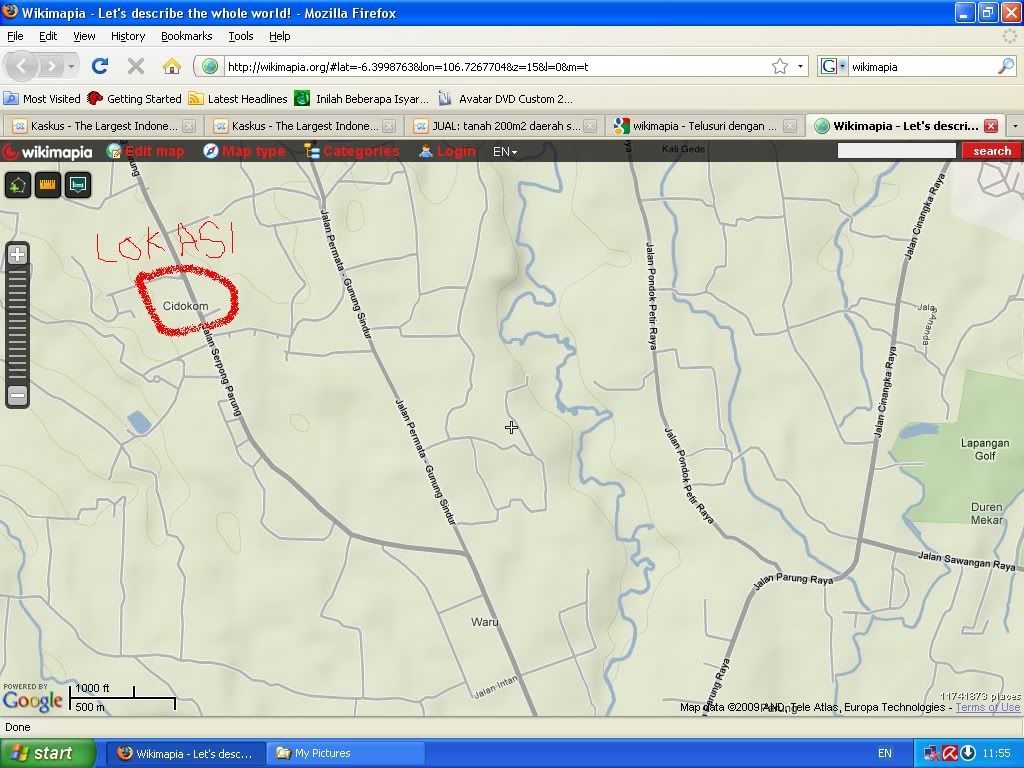Zoom out with the minus button
The width and height of the screenshot is (1024, 768).
pyautogui.click(x=18, y=394)
